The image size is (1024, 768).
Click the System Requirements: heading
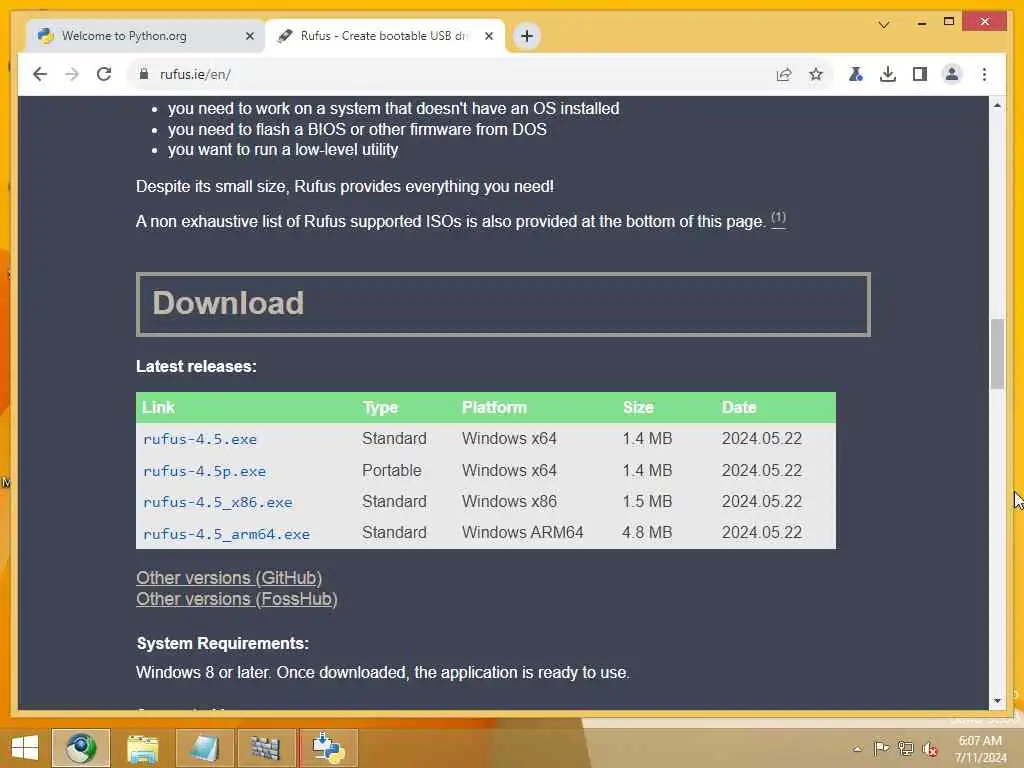point(223,643)
